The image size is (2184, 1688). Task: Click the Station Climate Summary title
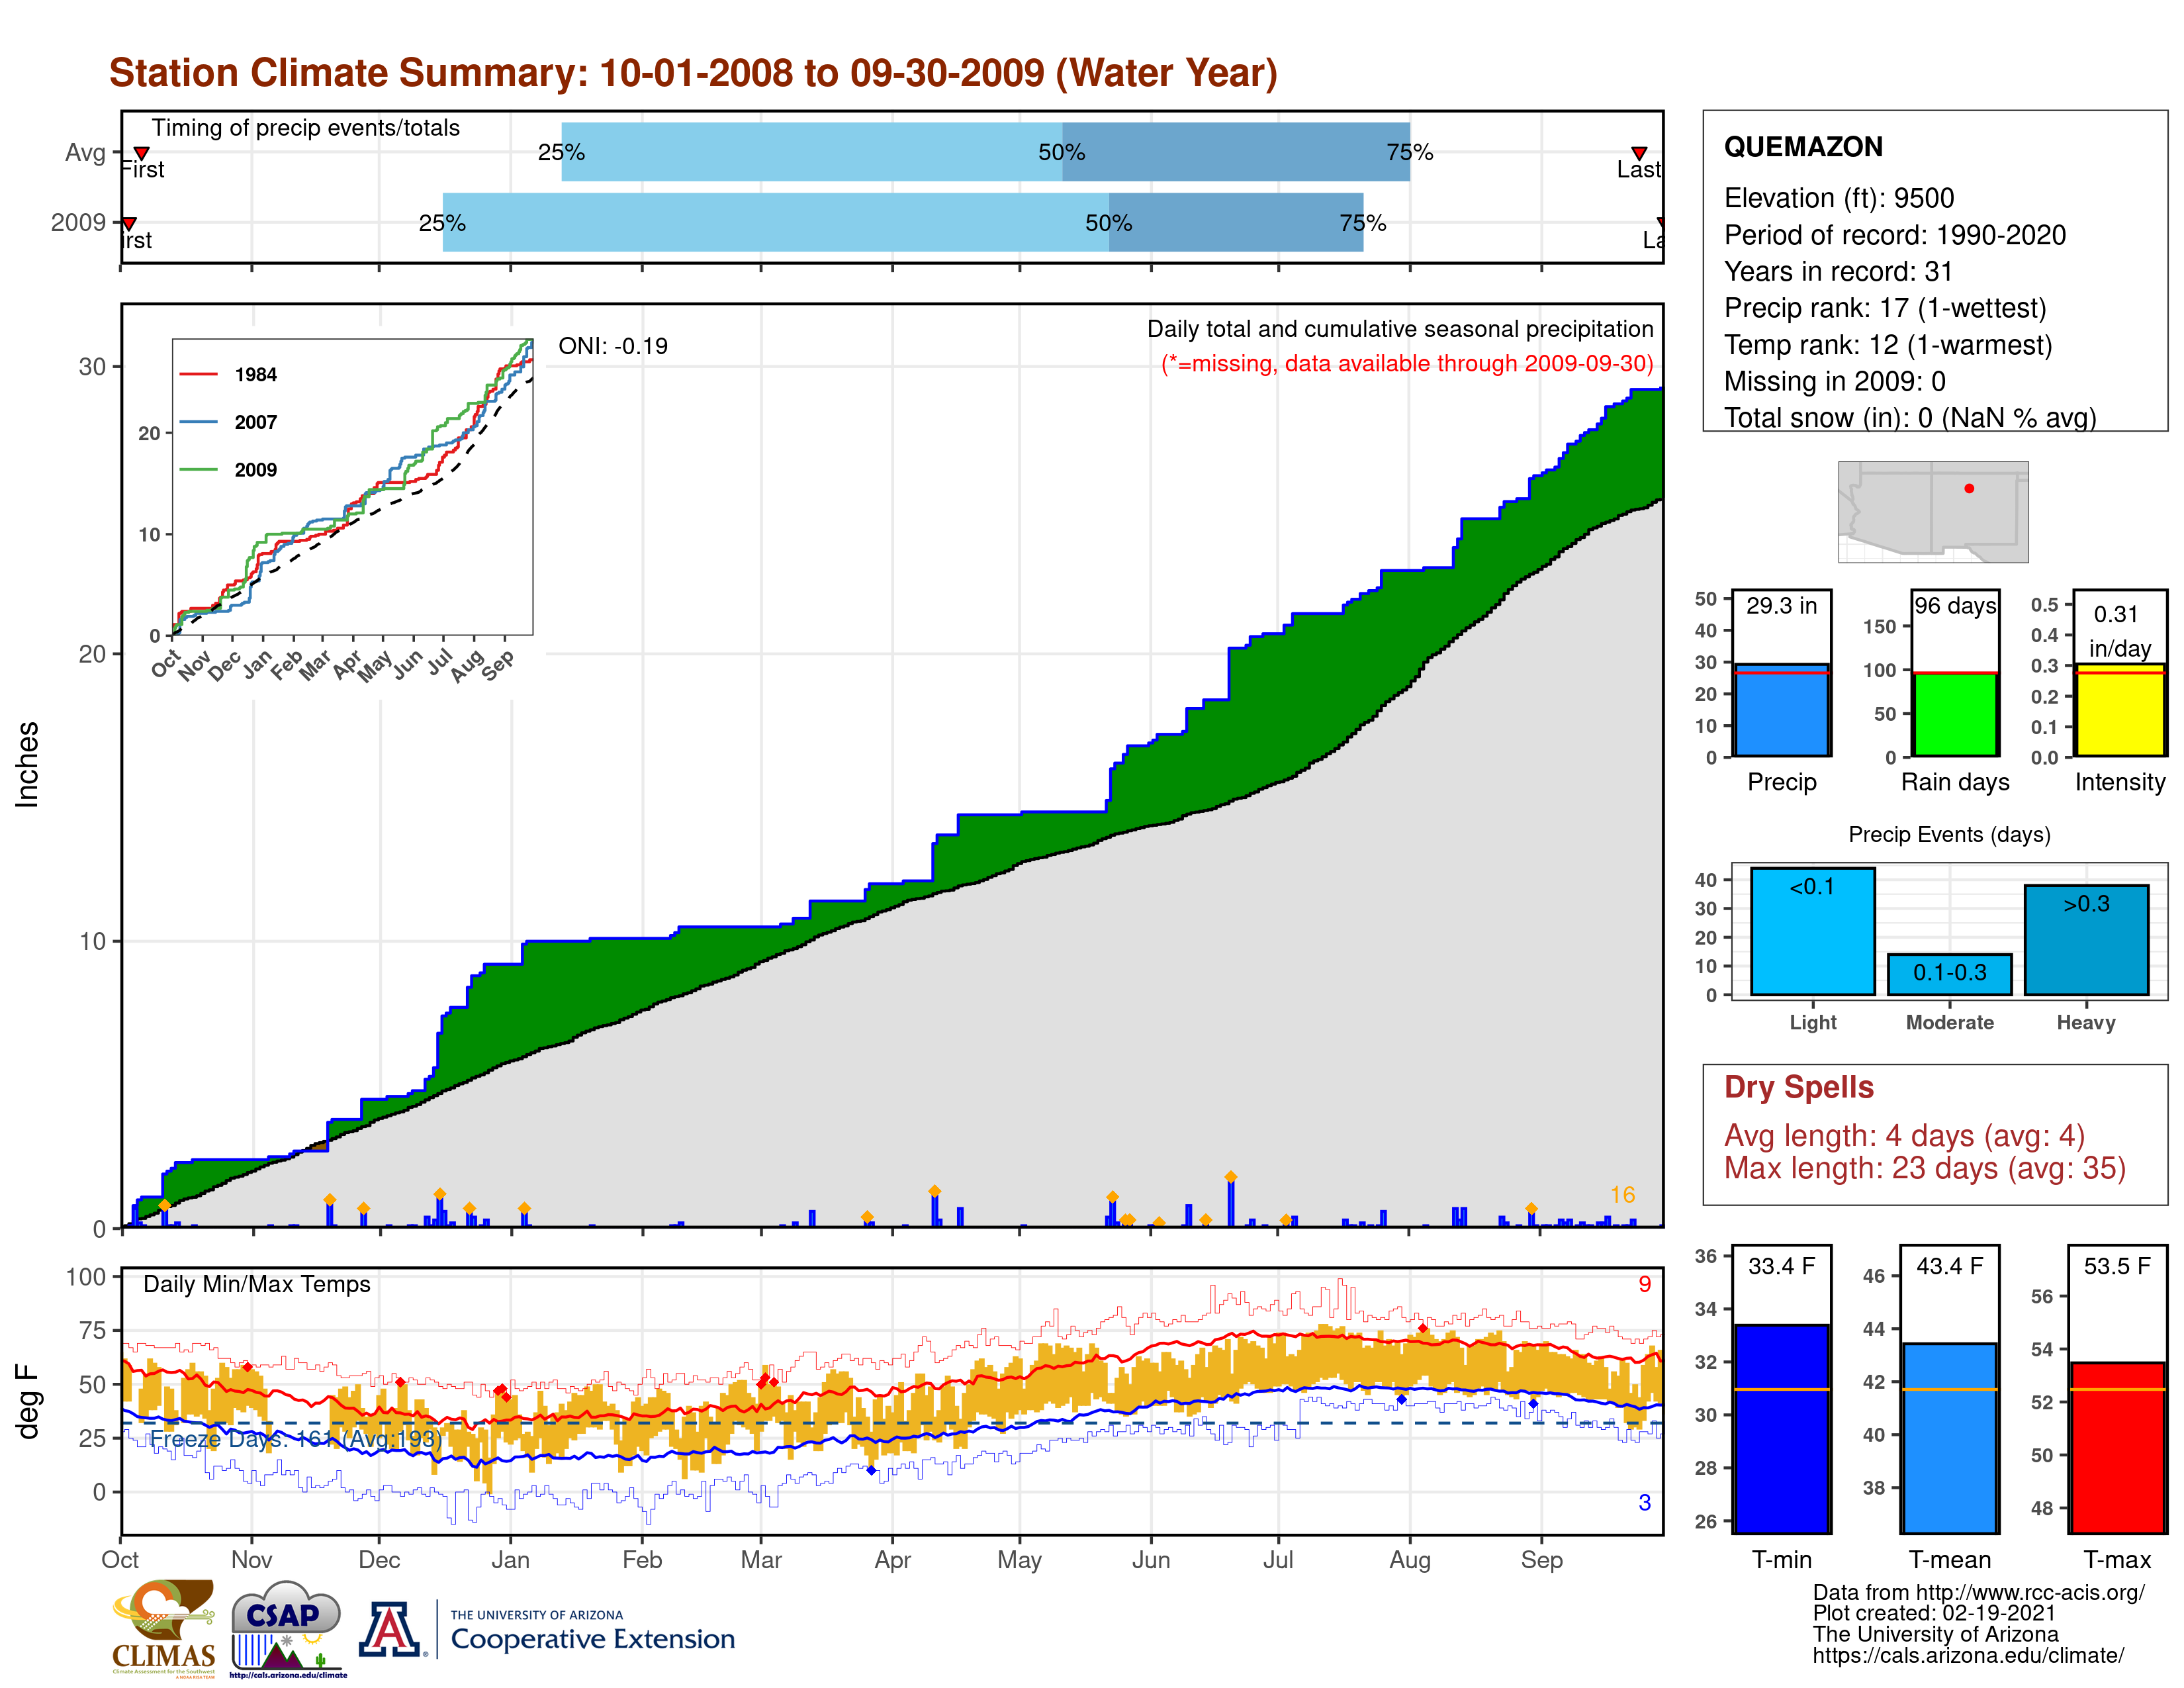point(693,73)
